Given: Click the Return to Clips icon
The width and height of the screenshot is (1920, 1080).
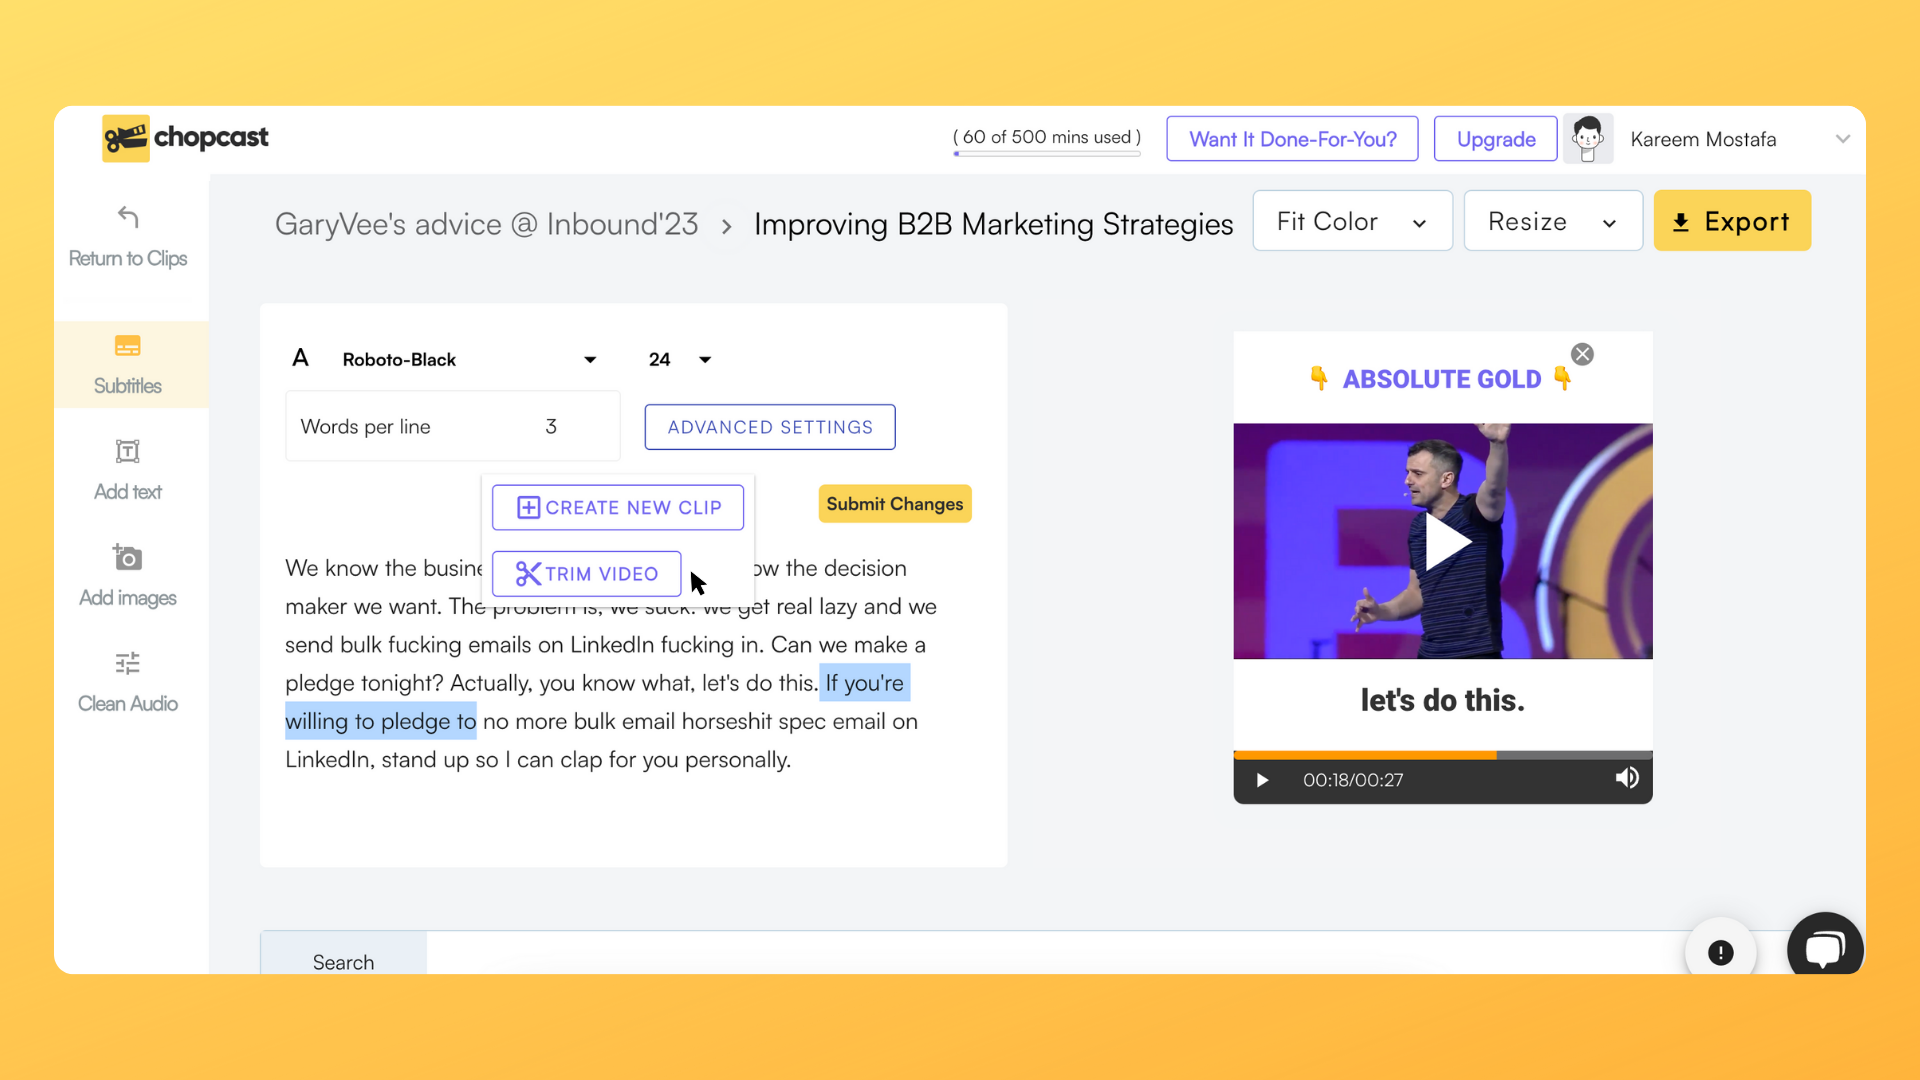Looking at the screenshot, I should [x=128, y=218].
